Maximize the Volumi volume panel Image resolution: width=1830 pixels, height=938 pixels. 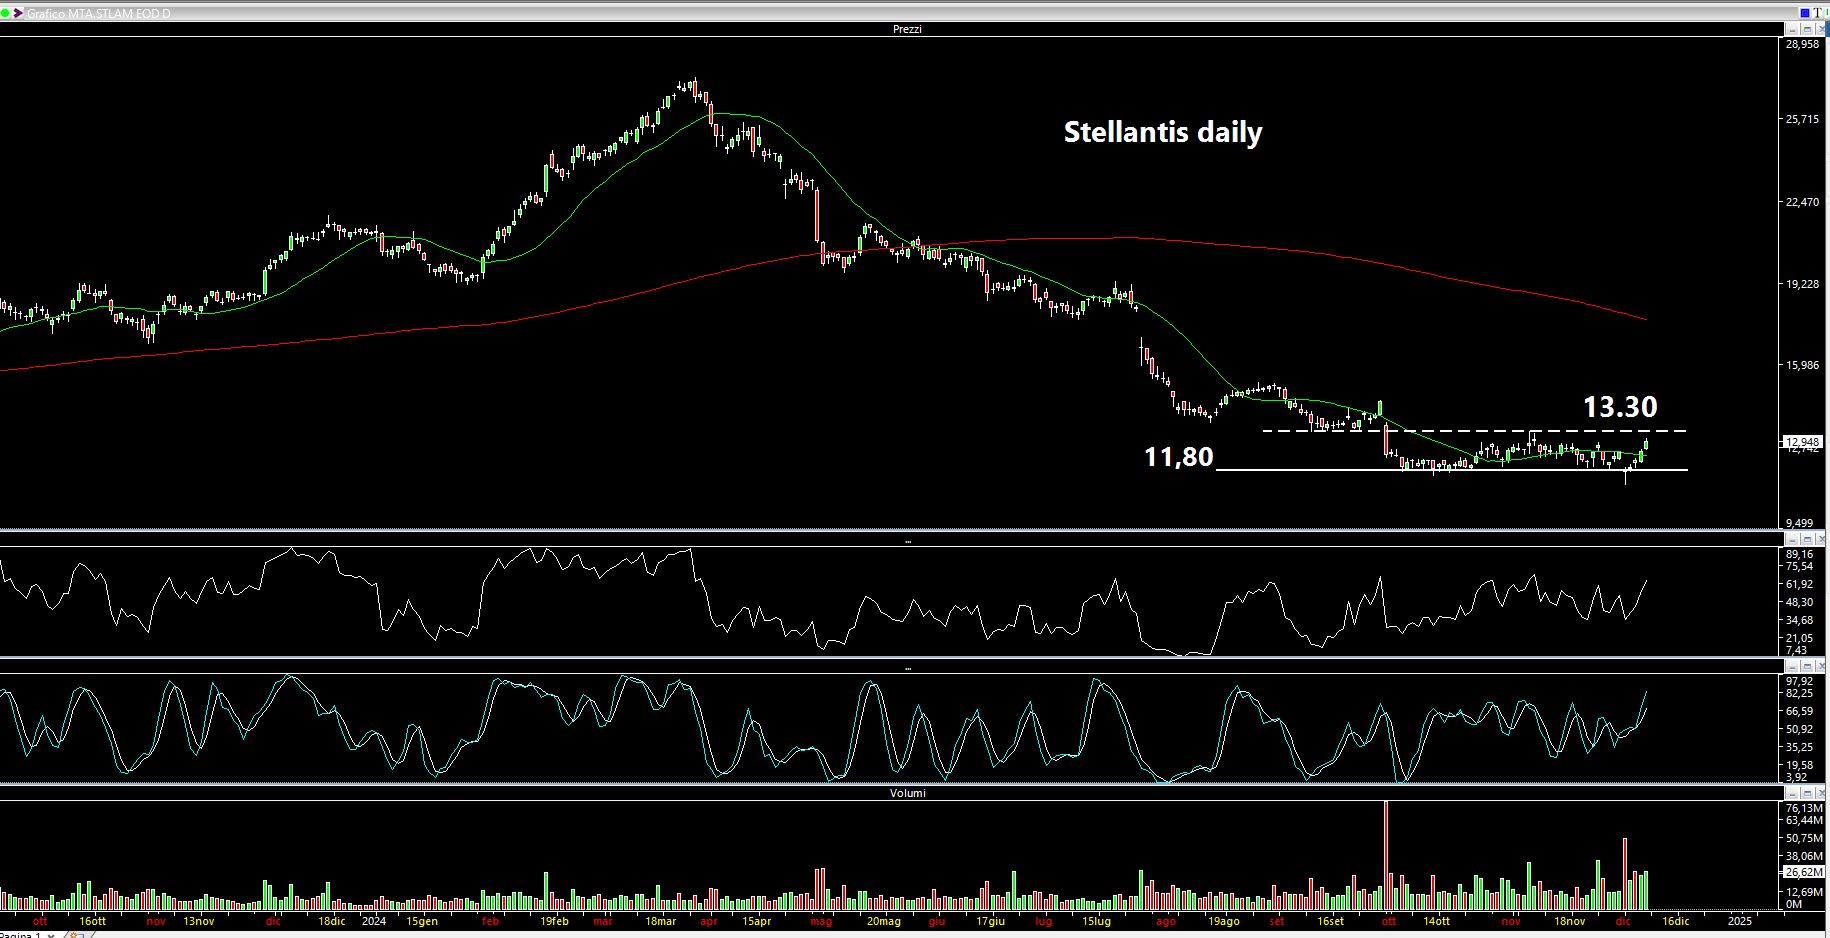(1807, 793)
